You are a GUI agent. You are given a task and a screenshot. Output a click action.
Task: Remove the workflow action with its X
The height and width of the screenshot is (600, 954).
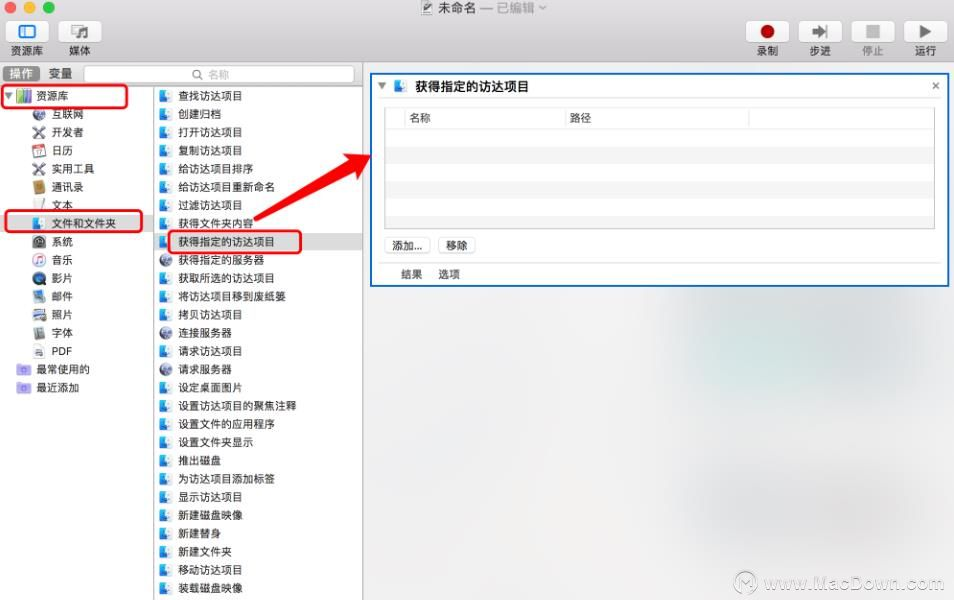(936, 86)
